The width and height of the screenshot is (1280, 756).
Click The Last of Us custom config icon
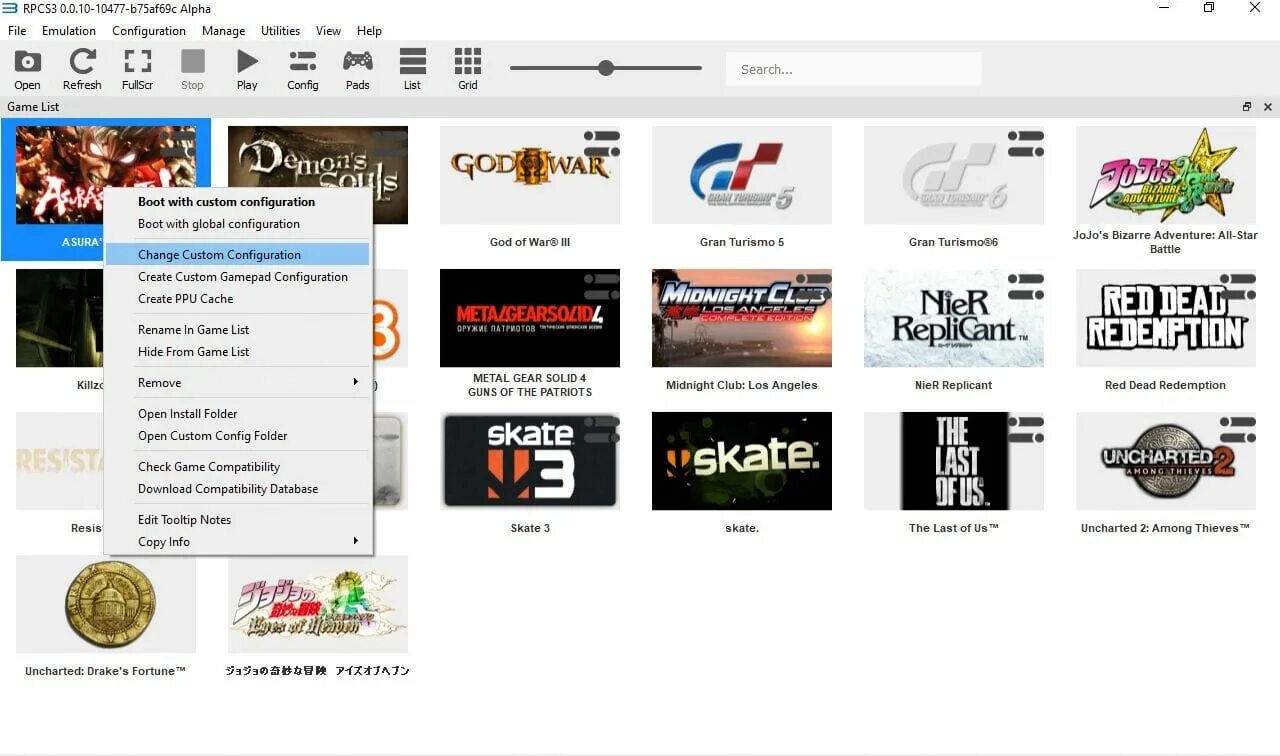coord(1026,429)
